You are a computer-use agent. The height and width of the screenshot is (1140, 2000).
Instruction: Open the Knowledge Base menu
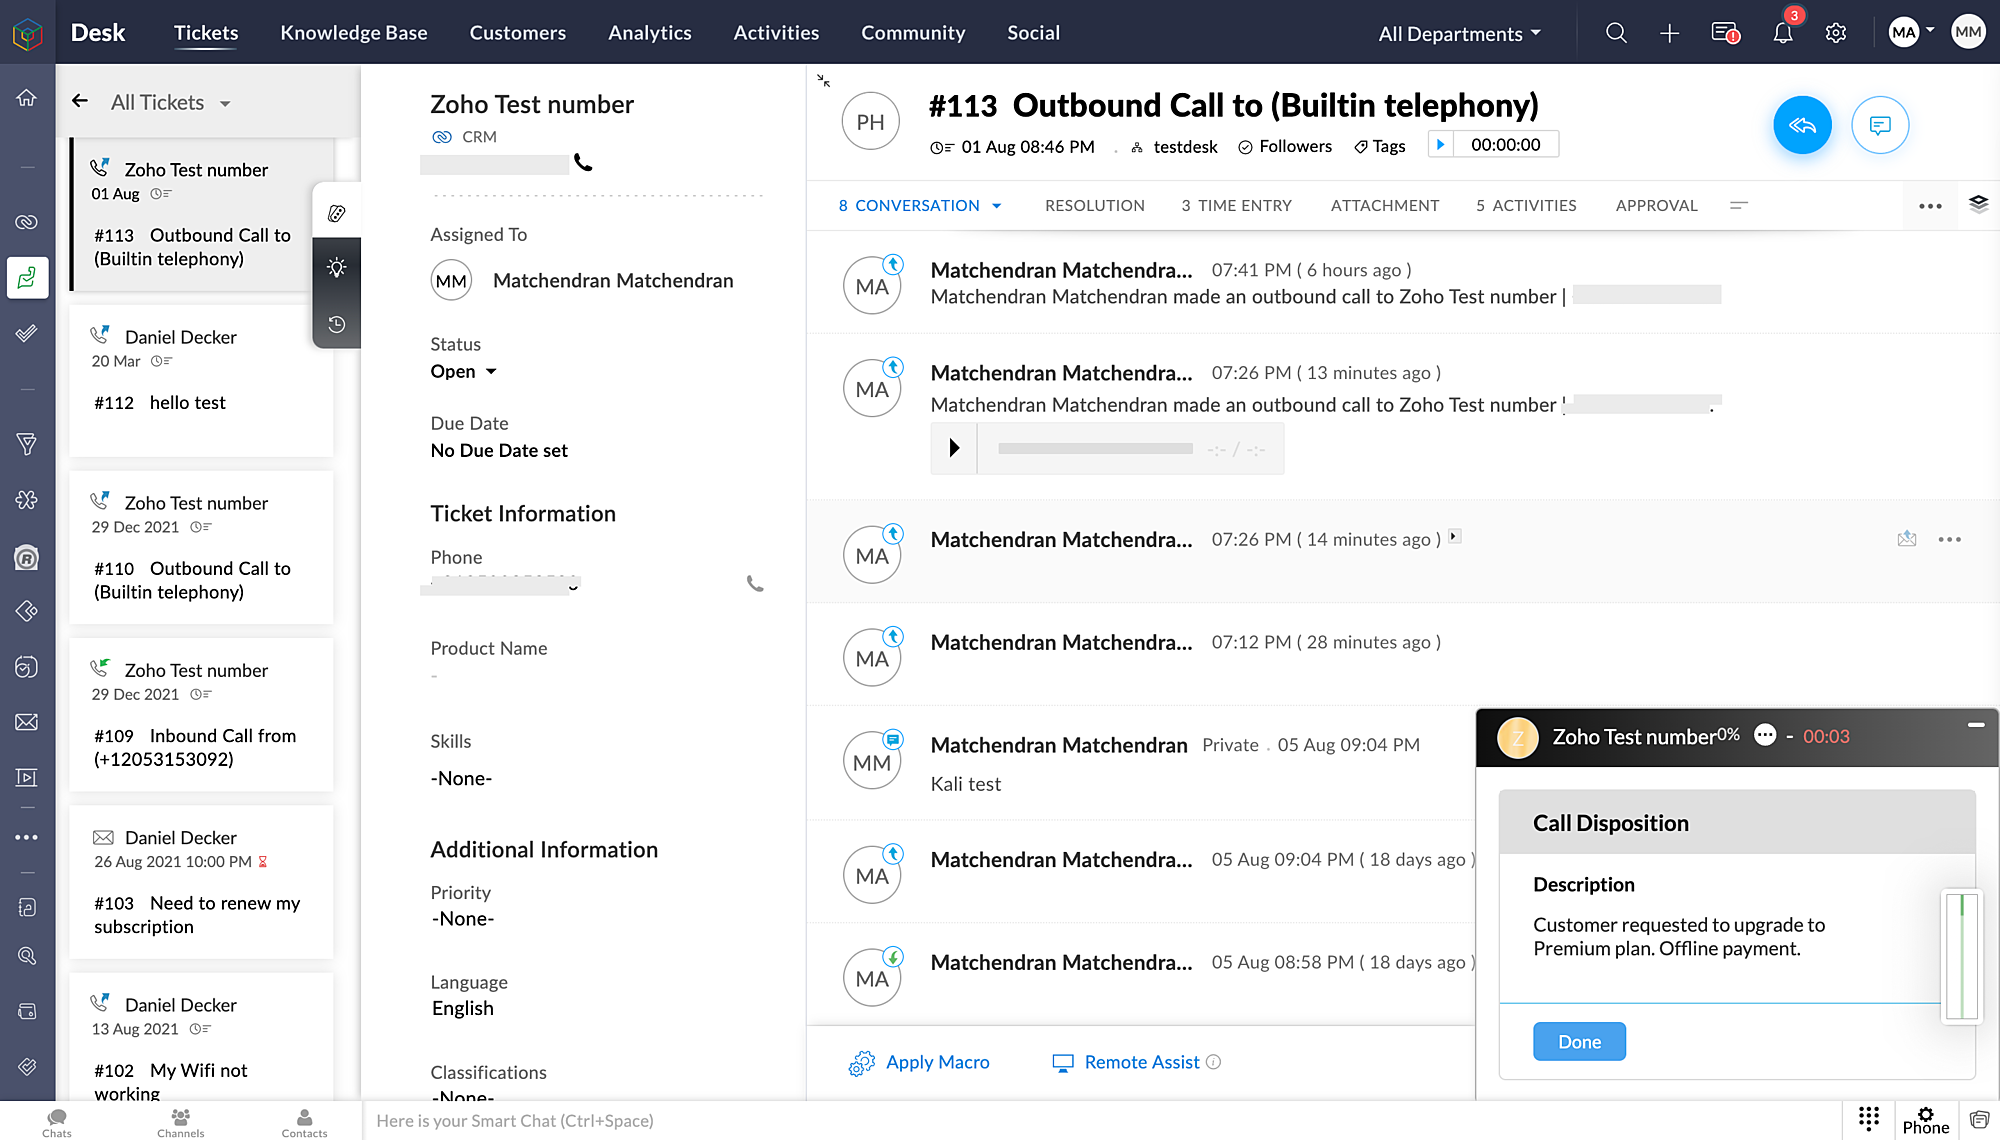click(x=354, y=32)
